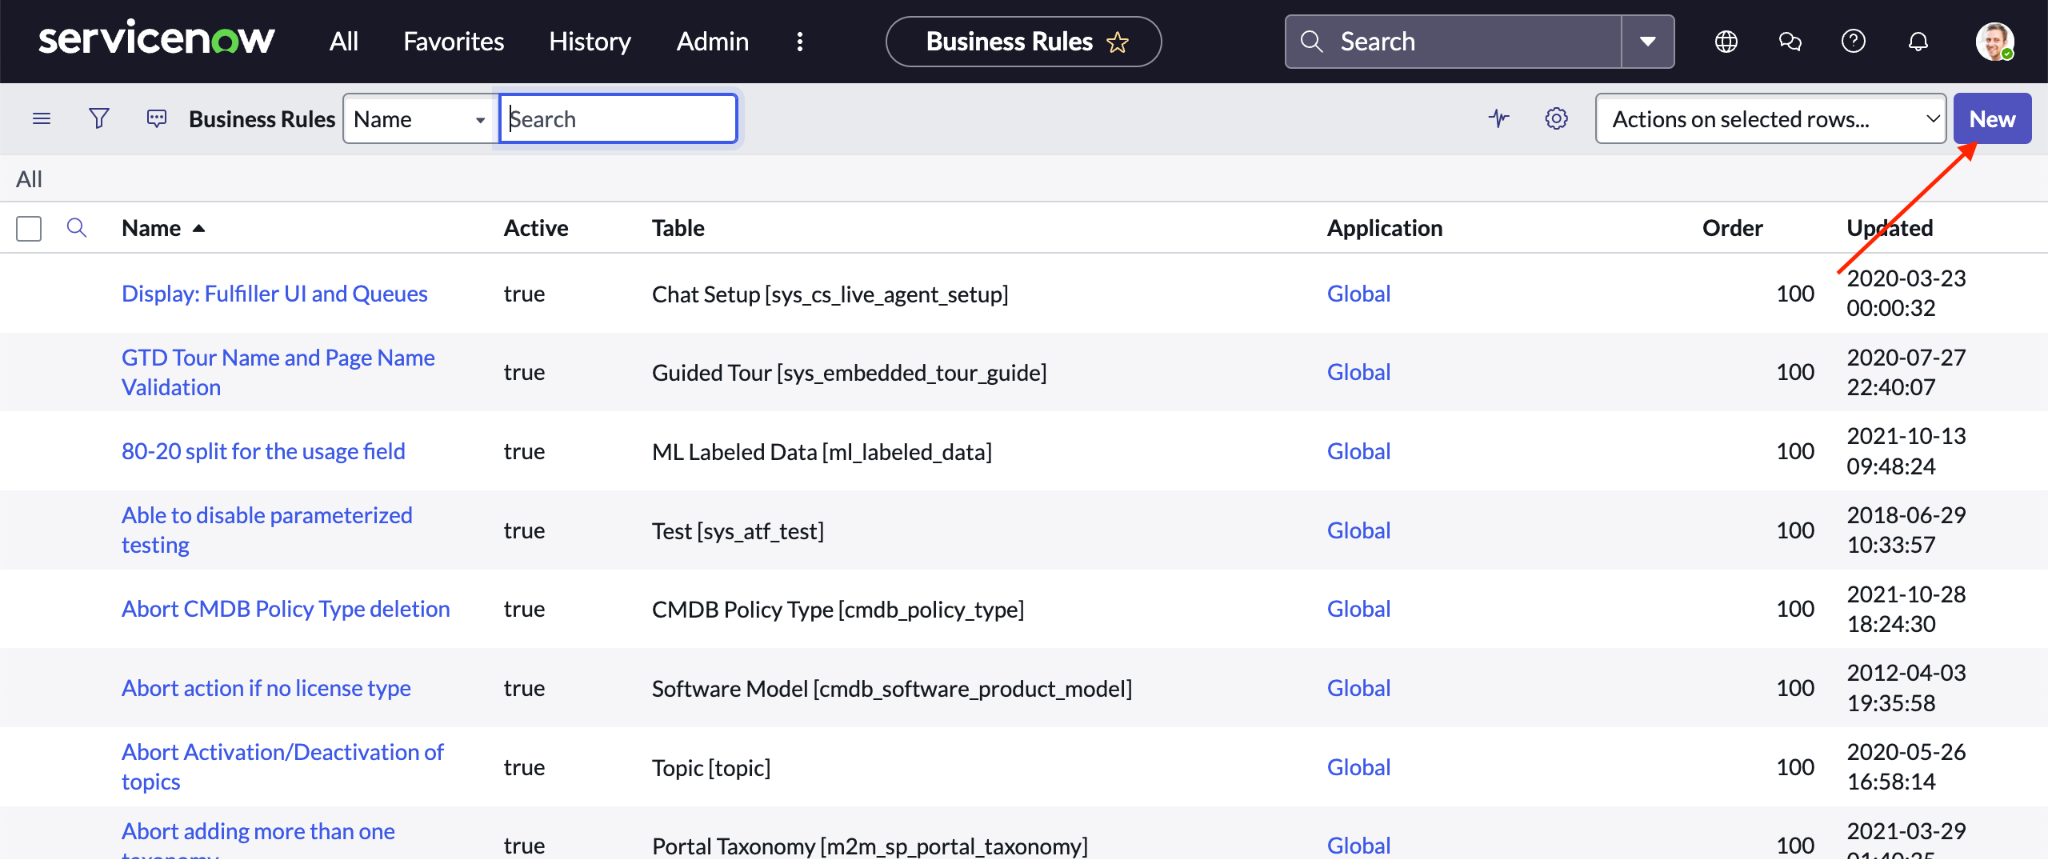Open Abort CMDB Policy Type deletion rule
The width and height of the screenshot is (2048, 859).
tap(285, 609)
